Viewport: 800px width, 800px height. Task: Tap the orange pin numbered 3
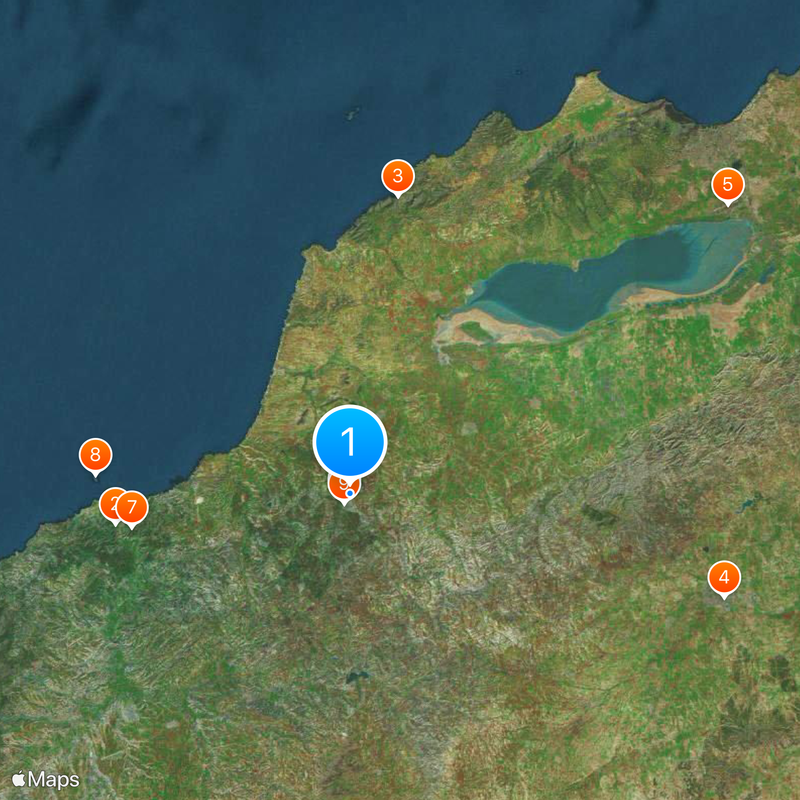click(398, 177)
